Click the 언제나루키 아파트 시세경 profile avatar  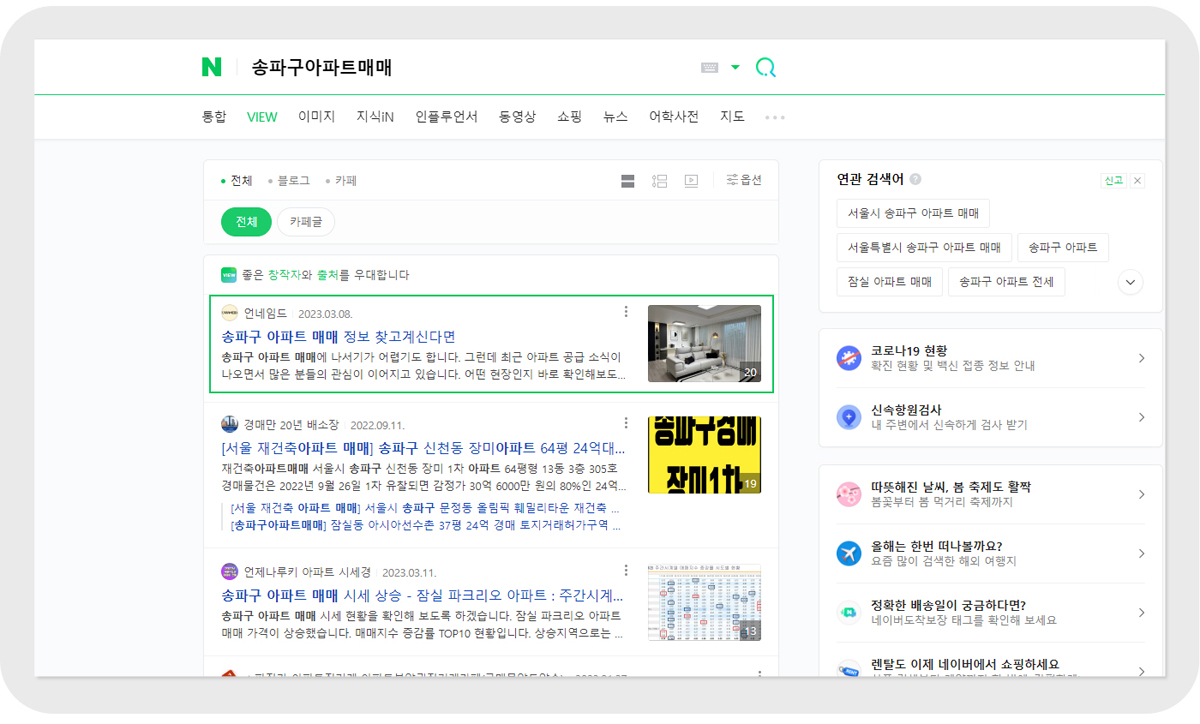coord(229,572)
